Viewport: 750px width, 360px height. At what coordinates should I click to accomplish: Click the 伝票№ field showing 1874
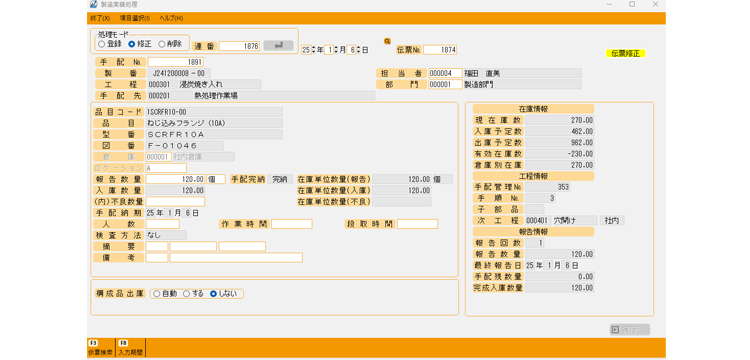click(x=440, y=50)
